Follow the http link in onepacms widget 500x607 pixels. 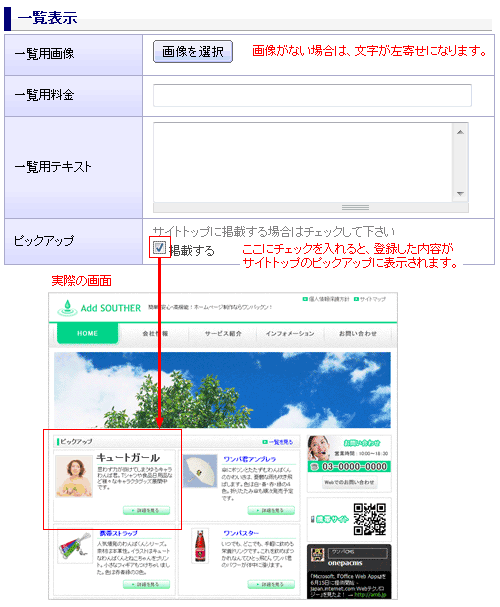[370, 595]
